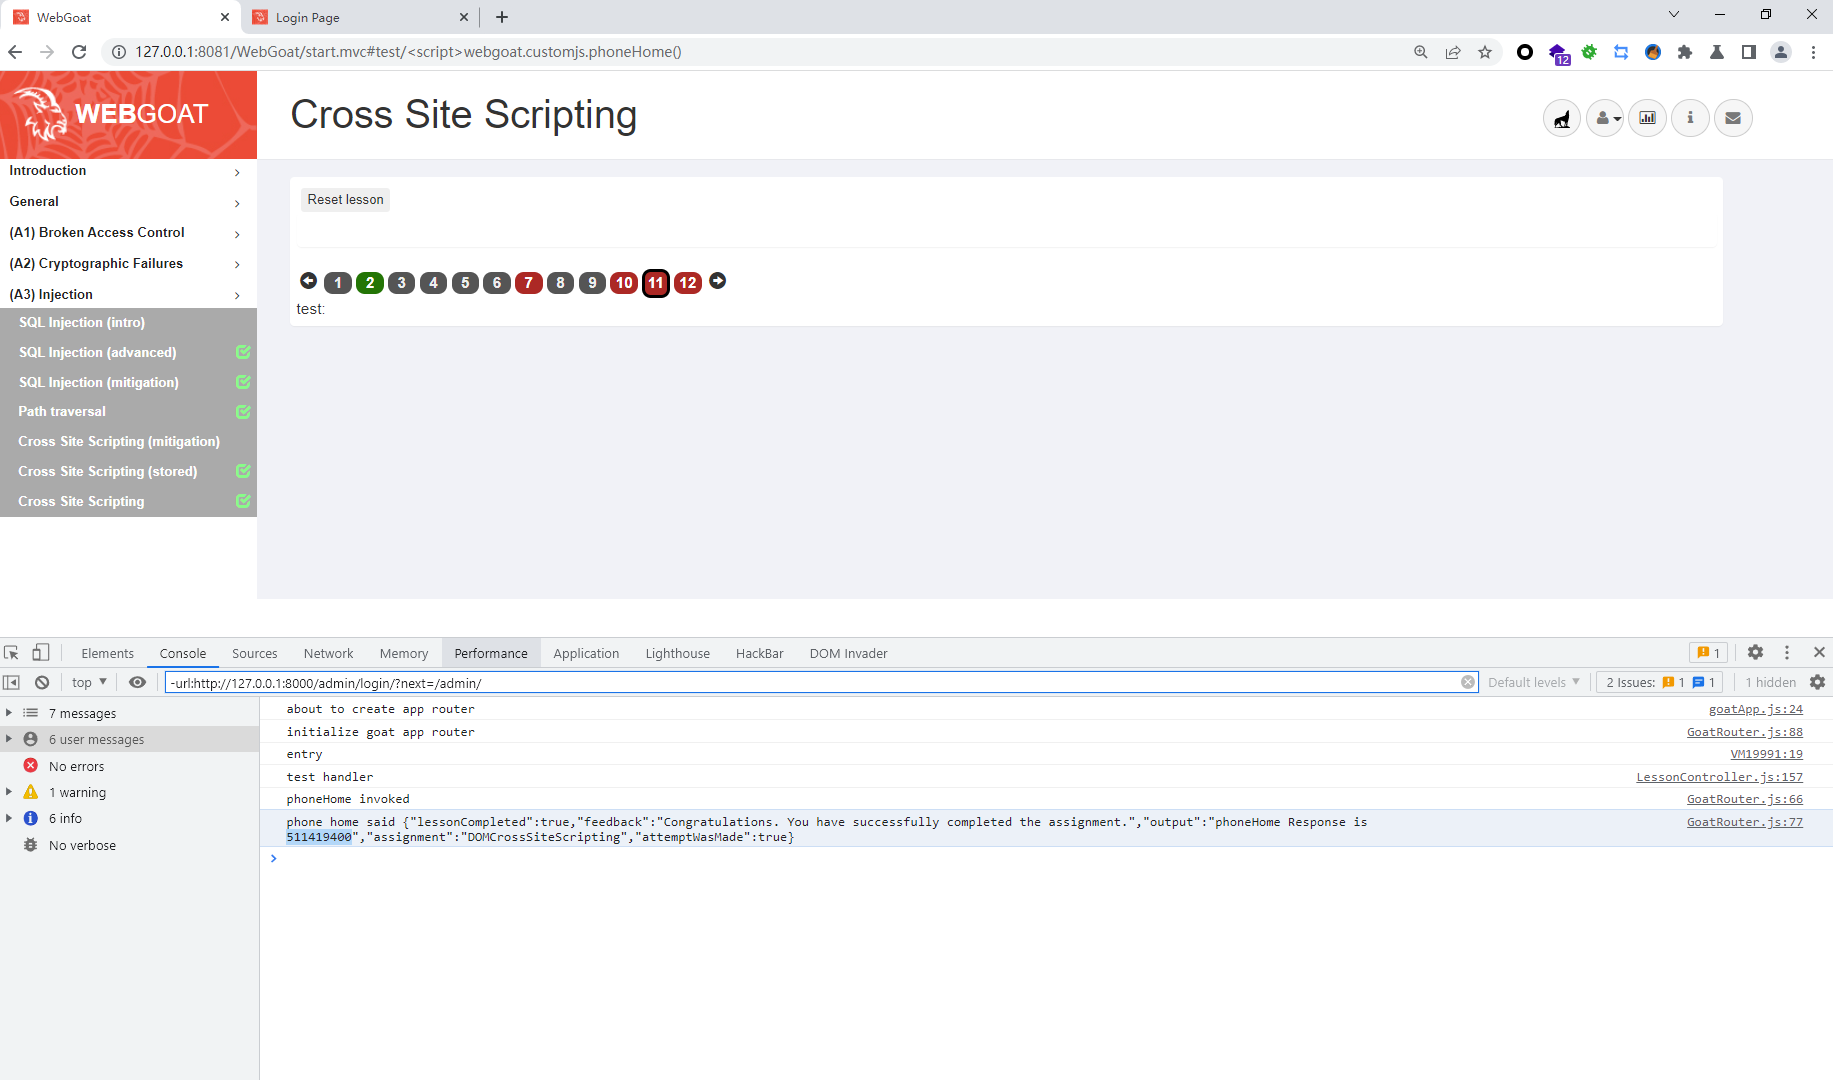Screen dimensions: 1833x1080
Task: Open the goatApp.js:24 source link
Action: coord(1755,709)
